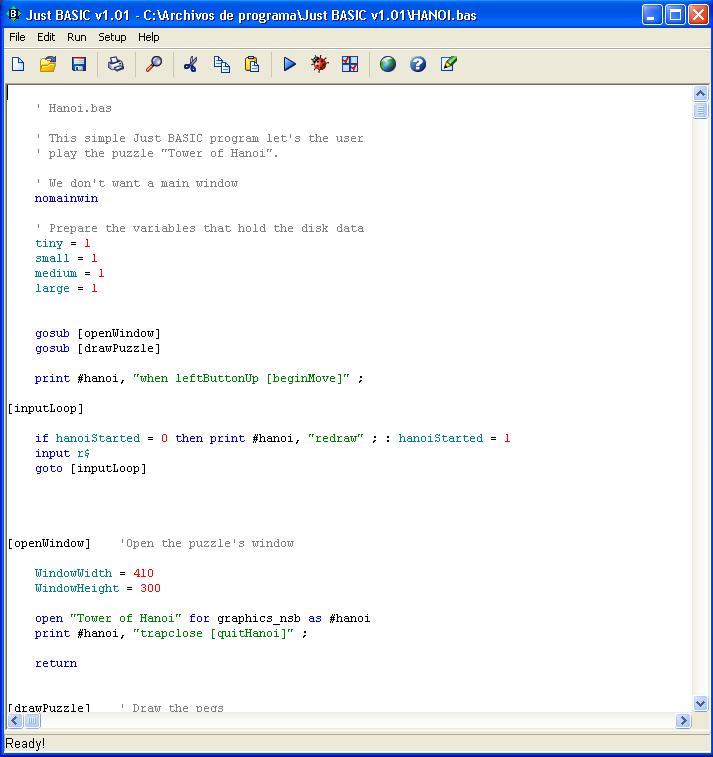Screen dimensions: 713x757
Task: Click the 'large = 1' code line
Action: pyautogui.click(x=66, y=288)
